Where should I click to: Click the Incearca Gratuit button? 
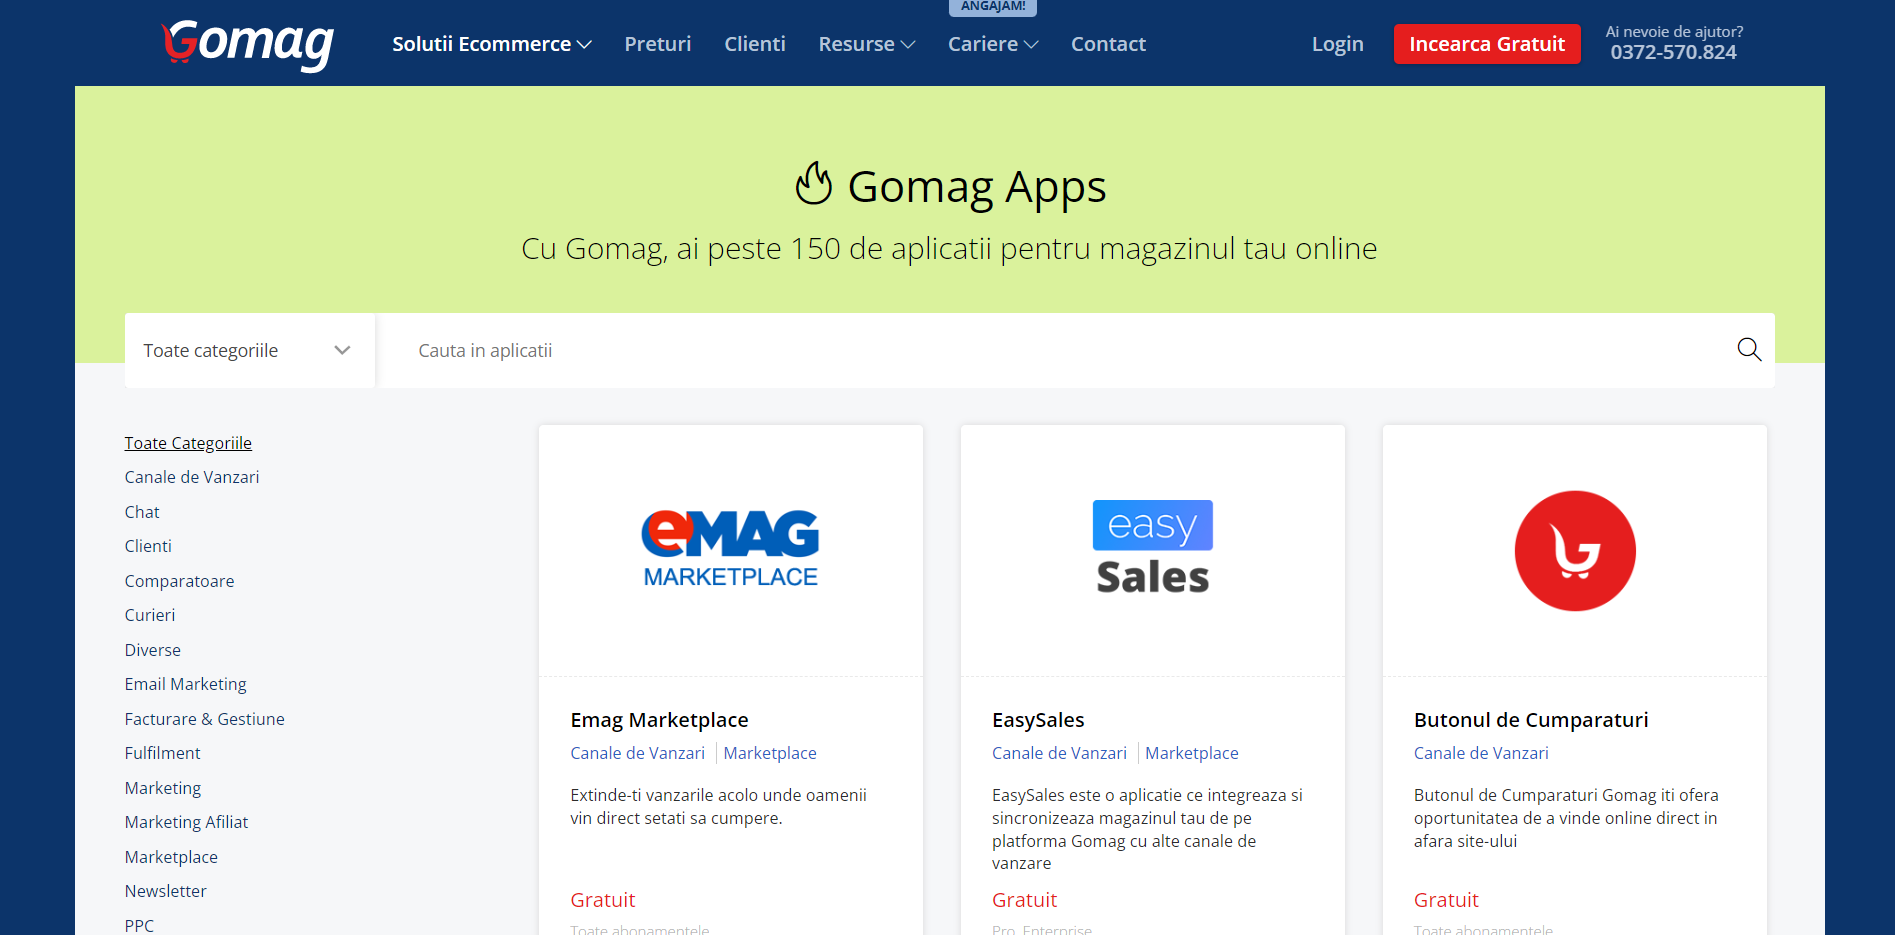coord(1487,44)
